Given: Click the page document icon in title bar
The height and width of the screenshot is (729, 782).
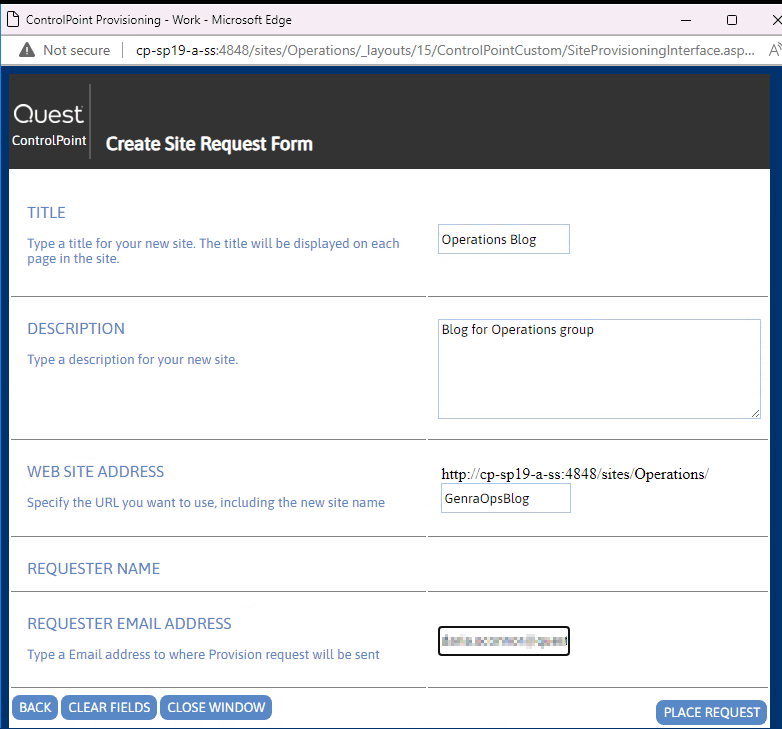Looking at the screenshot, I should pyautogui.click(x=13, y=19).
